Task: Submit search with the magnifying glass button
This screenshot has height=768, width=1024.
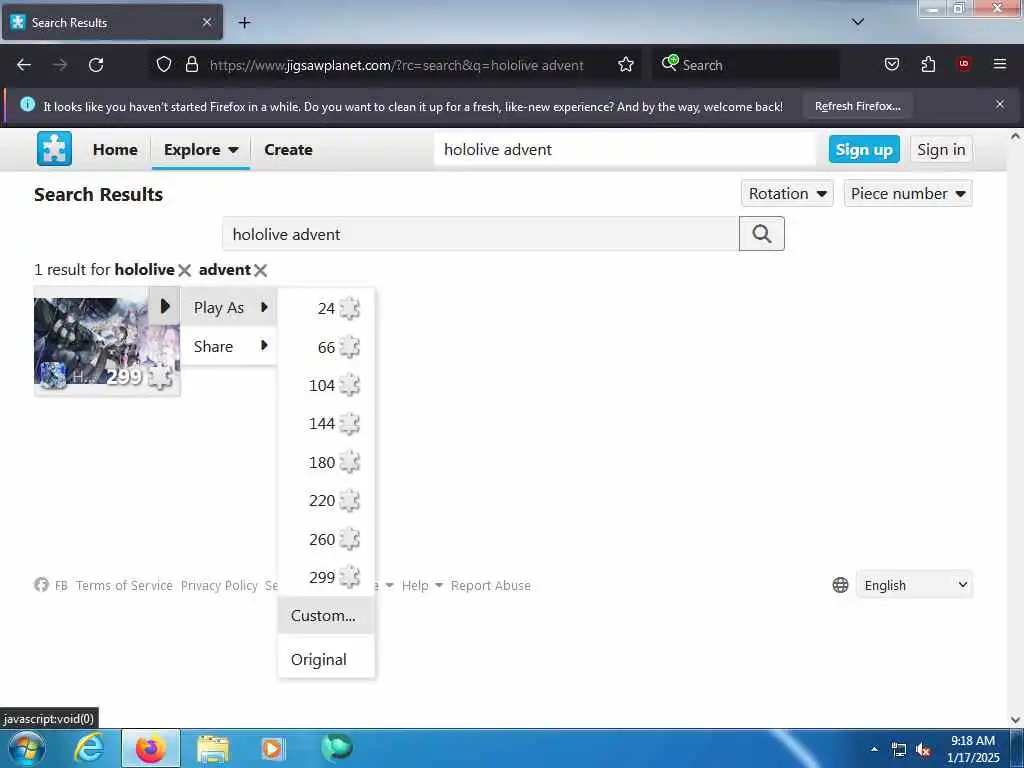Action: [x=761, y=234]
